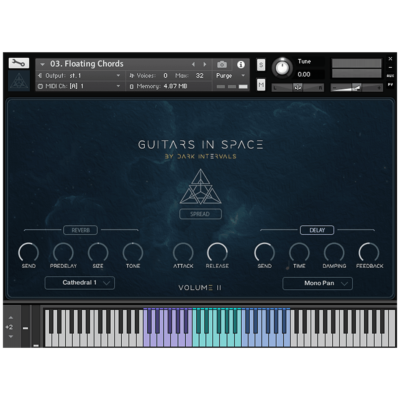Click the Max voices value 32
400x400 pixels.
(199, 76)
